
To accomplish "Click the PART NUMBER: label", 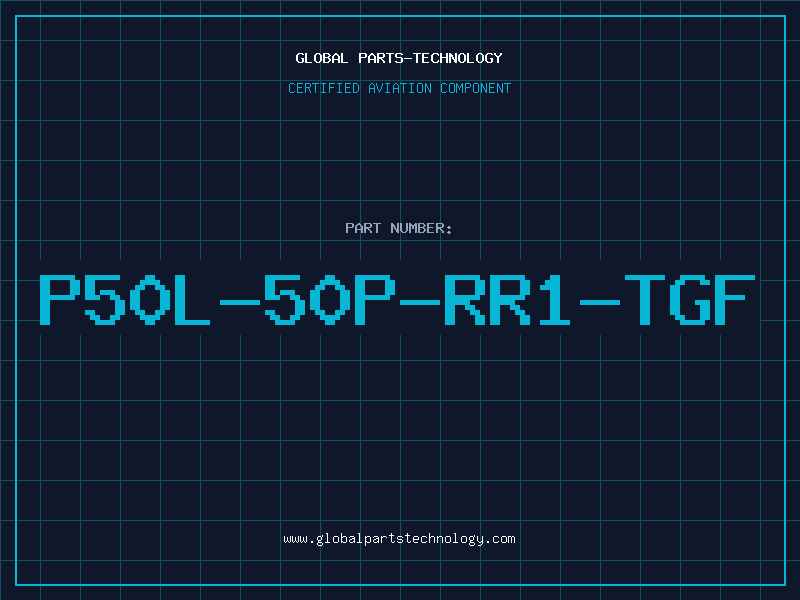I will point(398,228).
